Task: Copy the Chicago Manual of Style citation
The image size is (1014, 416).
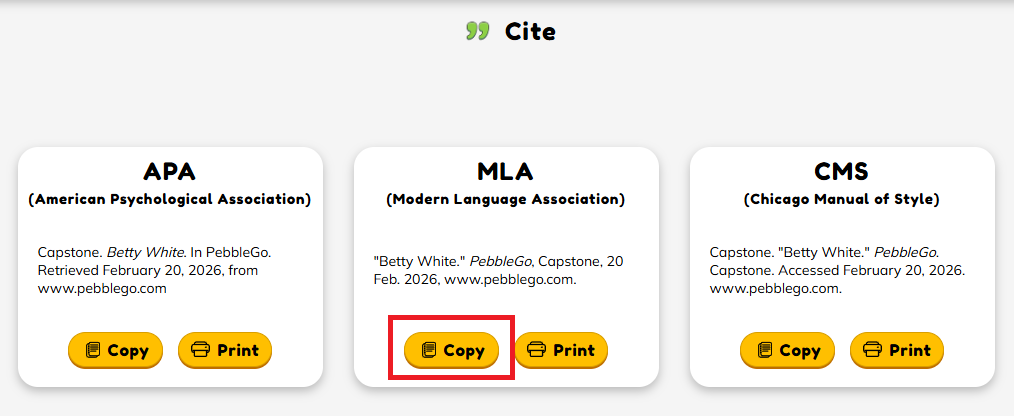Action: (x=787, y=350)
